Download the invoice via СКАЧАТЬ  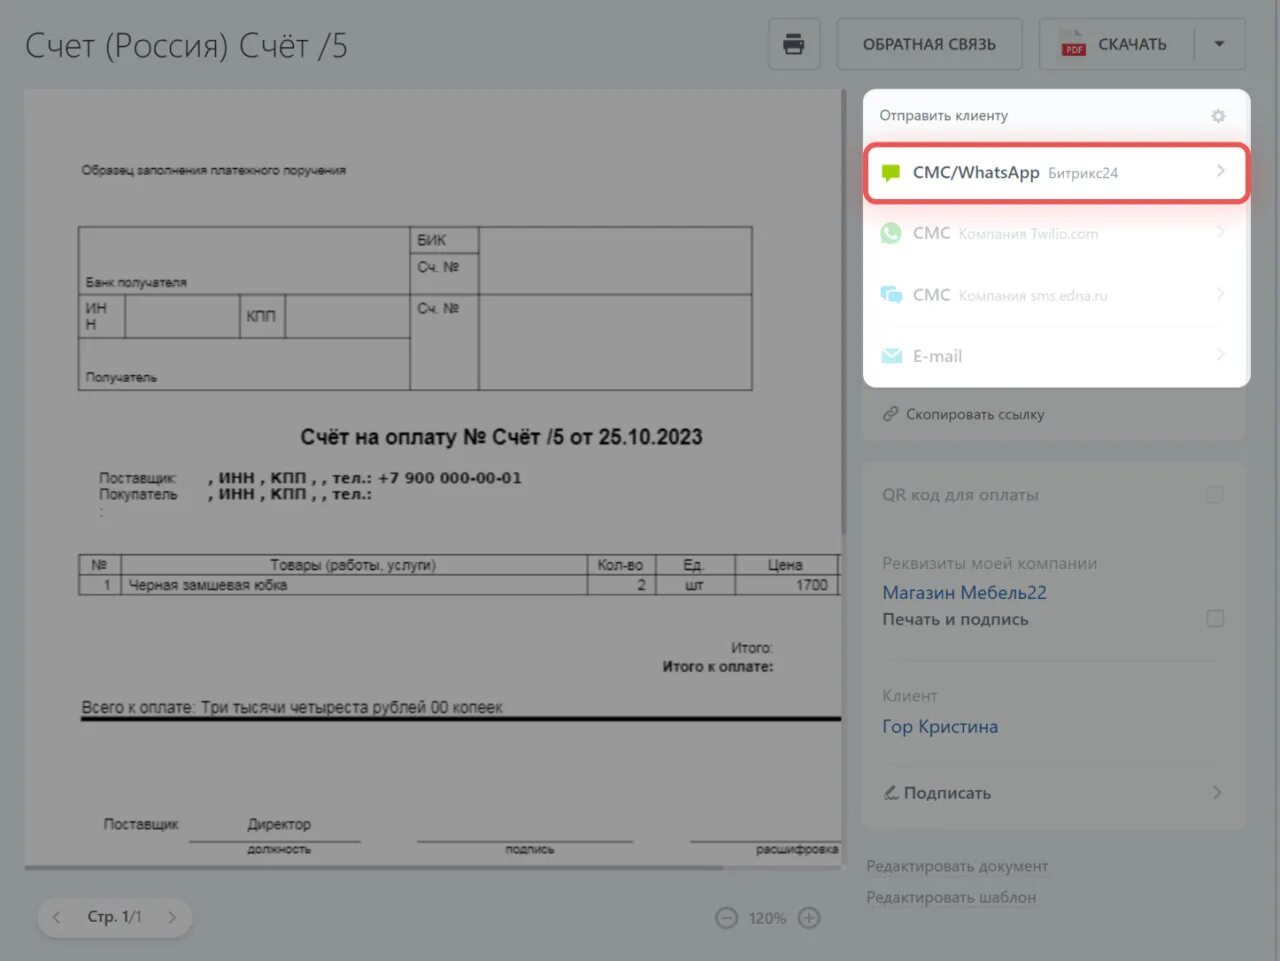click(1117, 44)
